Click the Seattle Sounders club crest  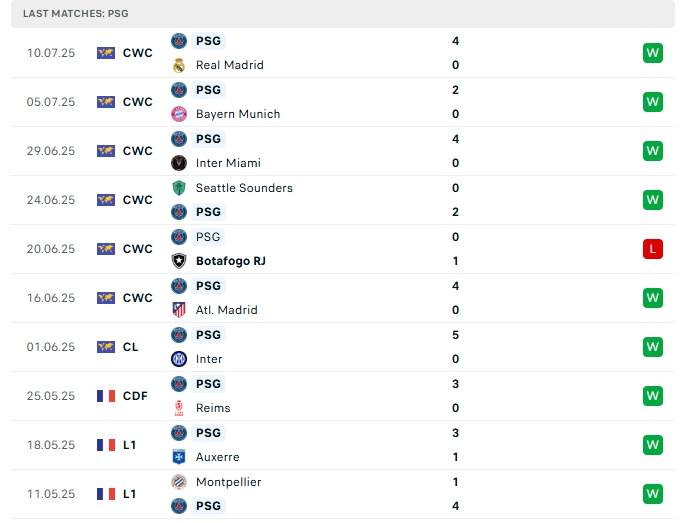179,188
